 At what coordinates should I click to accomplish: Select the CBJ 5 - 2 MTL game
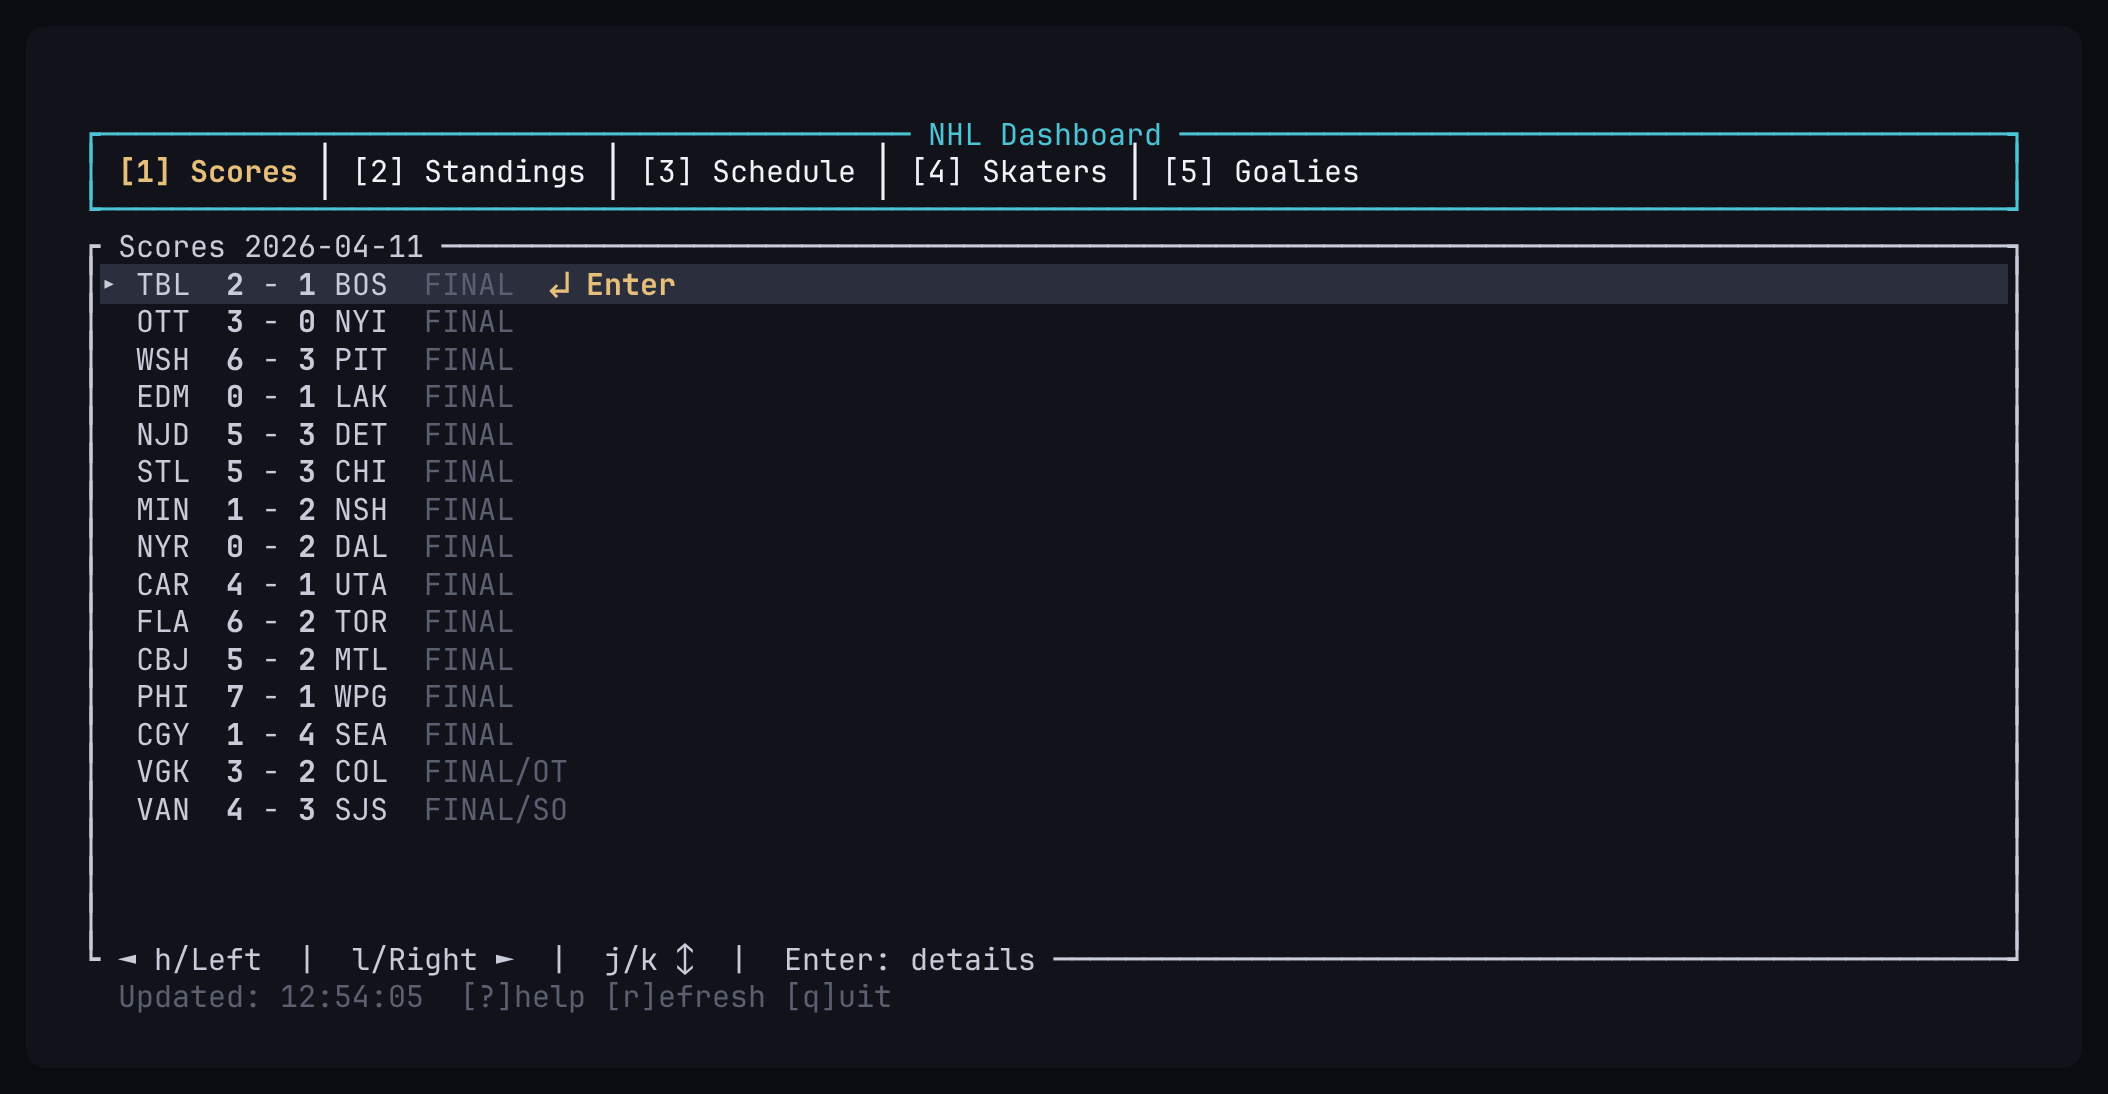(x=1054, y=660)
